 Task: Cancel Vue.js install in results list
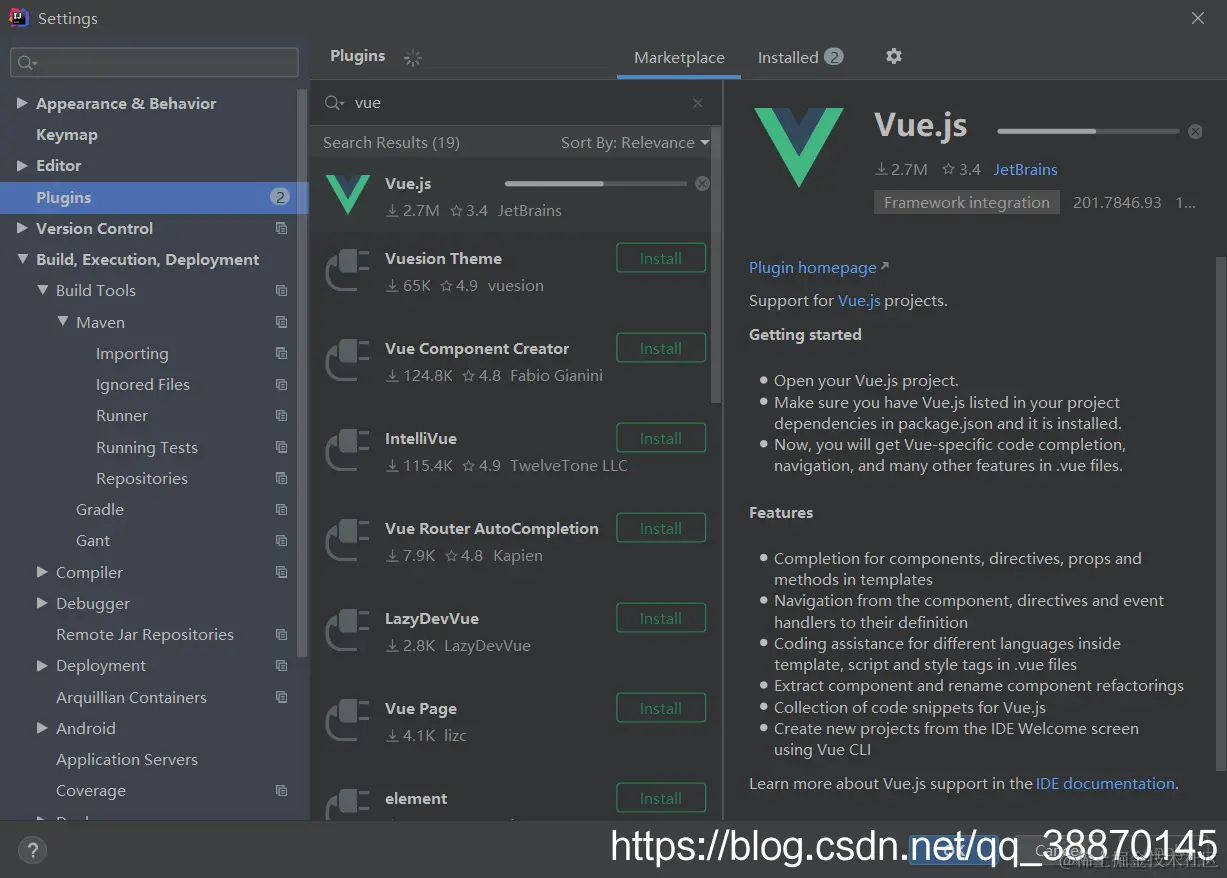point(702,183)
